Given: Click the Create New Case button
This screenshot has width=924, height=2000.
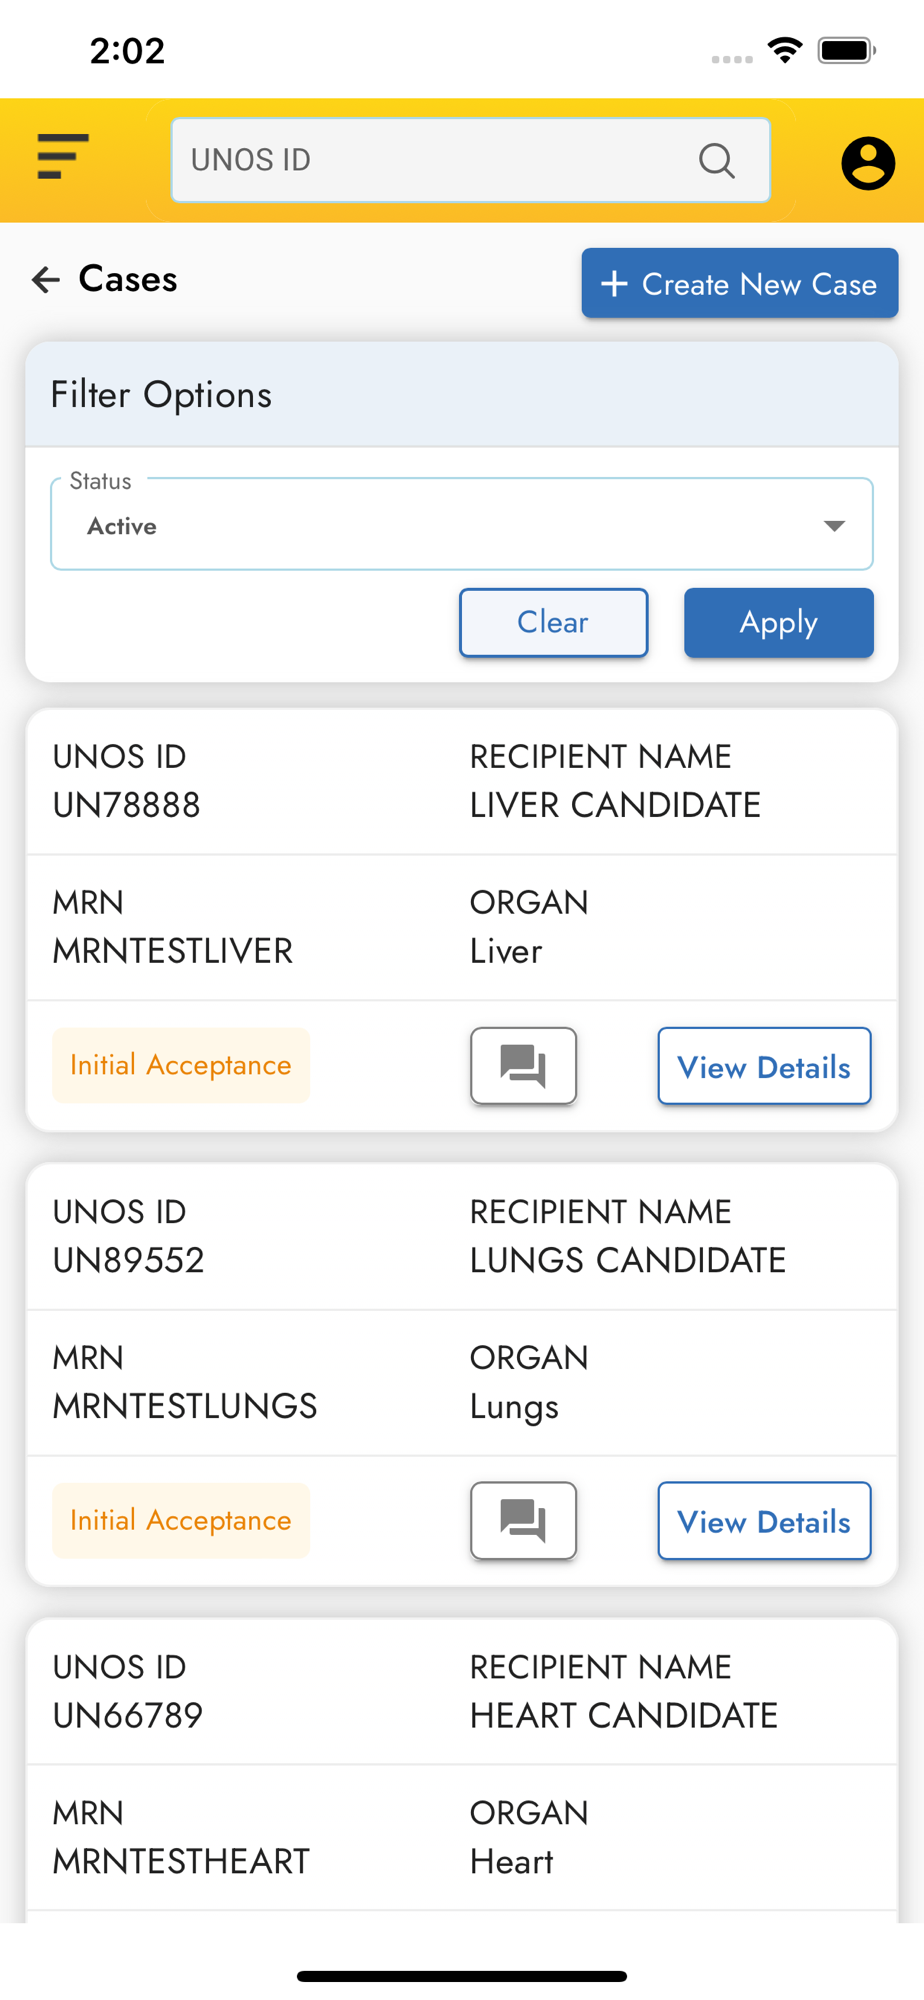Looking at the screenshot, I should (x=740, y=284).
